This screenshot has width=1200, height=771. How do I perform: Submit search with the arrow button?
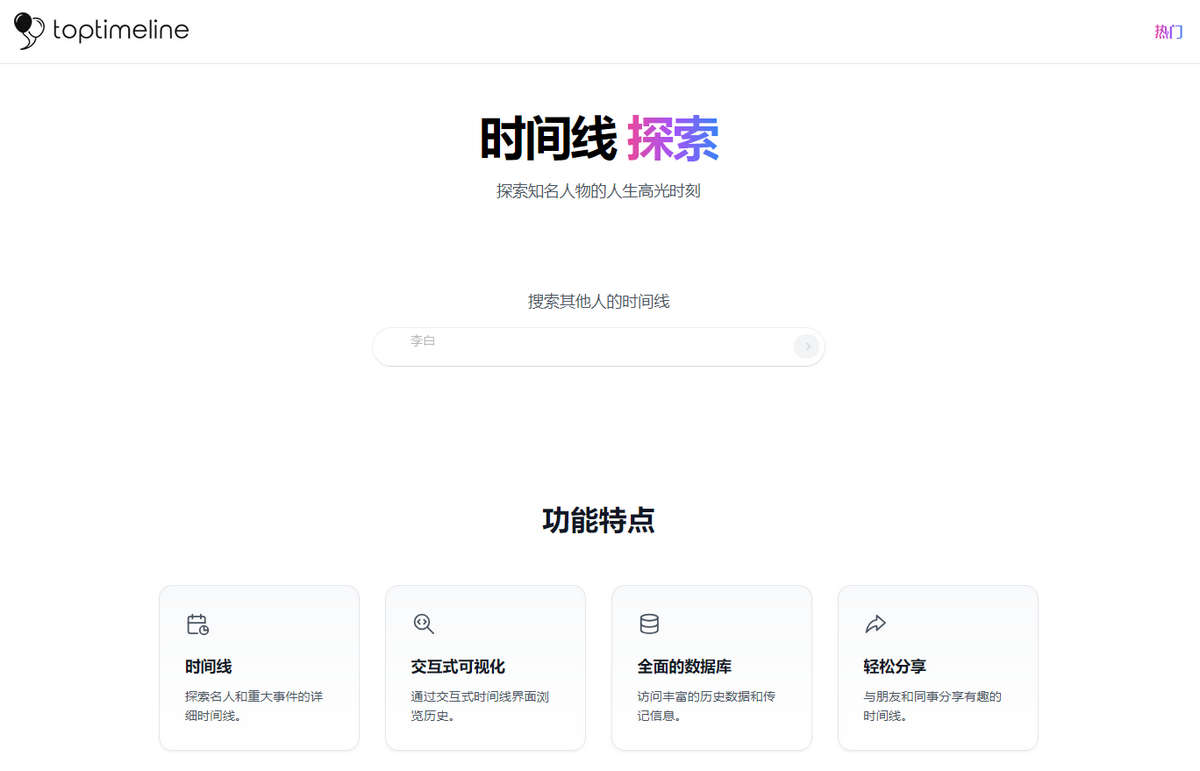[x=807, y=346]
